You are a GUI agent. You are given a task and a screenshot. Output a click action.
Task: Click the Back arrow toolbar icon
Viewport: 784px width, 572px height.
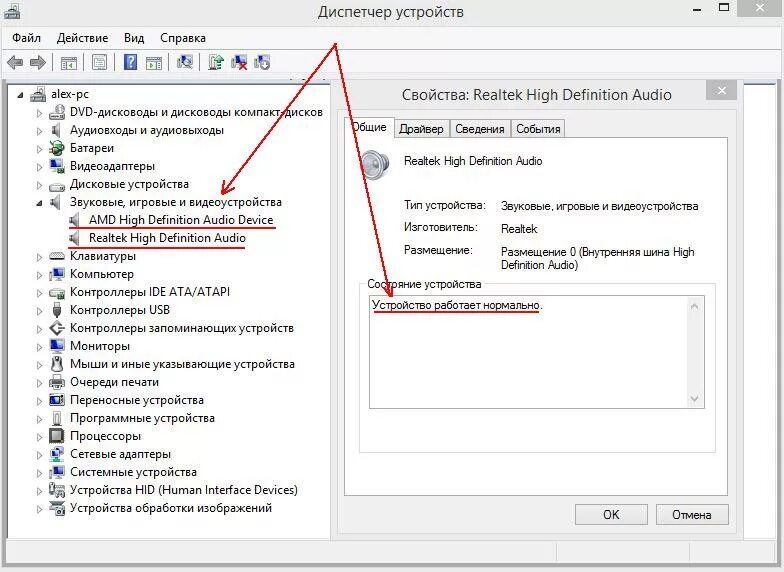coord(15,62)
